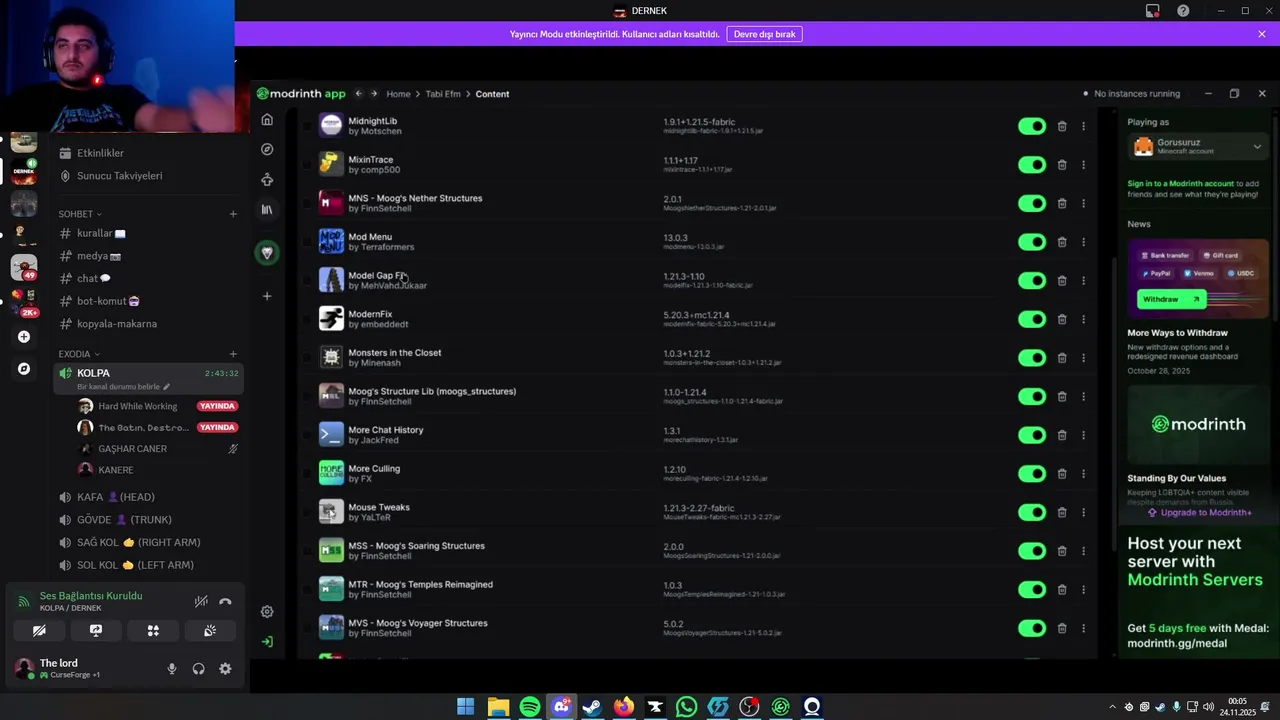Toggle noise suppression icon in voice panel
Screen dimensions: 1280x720
pos(201,602)
